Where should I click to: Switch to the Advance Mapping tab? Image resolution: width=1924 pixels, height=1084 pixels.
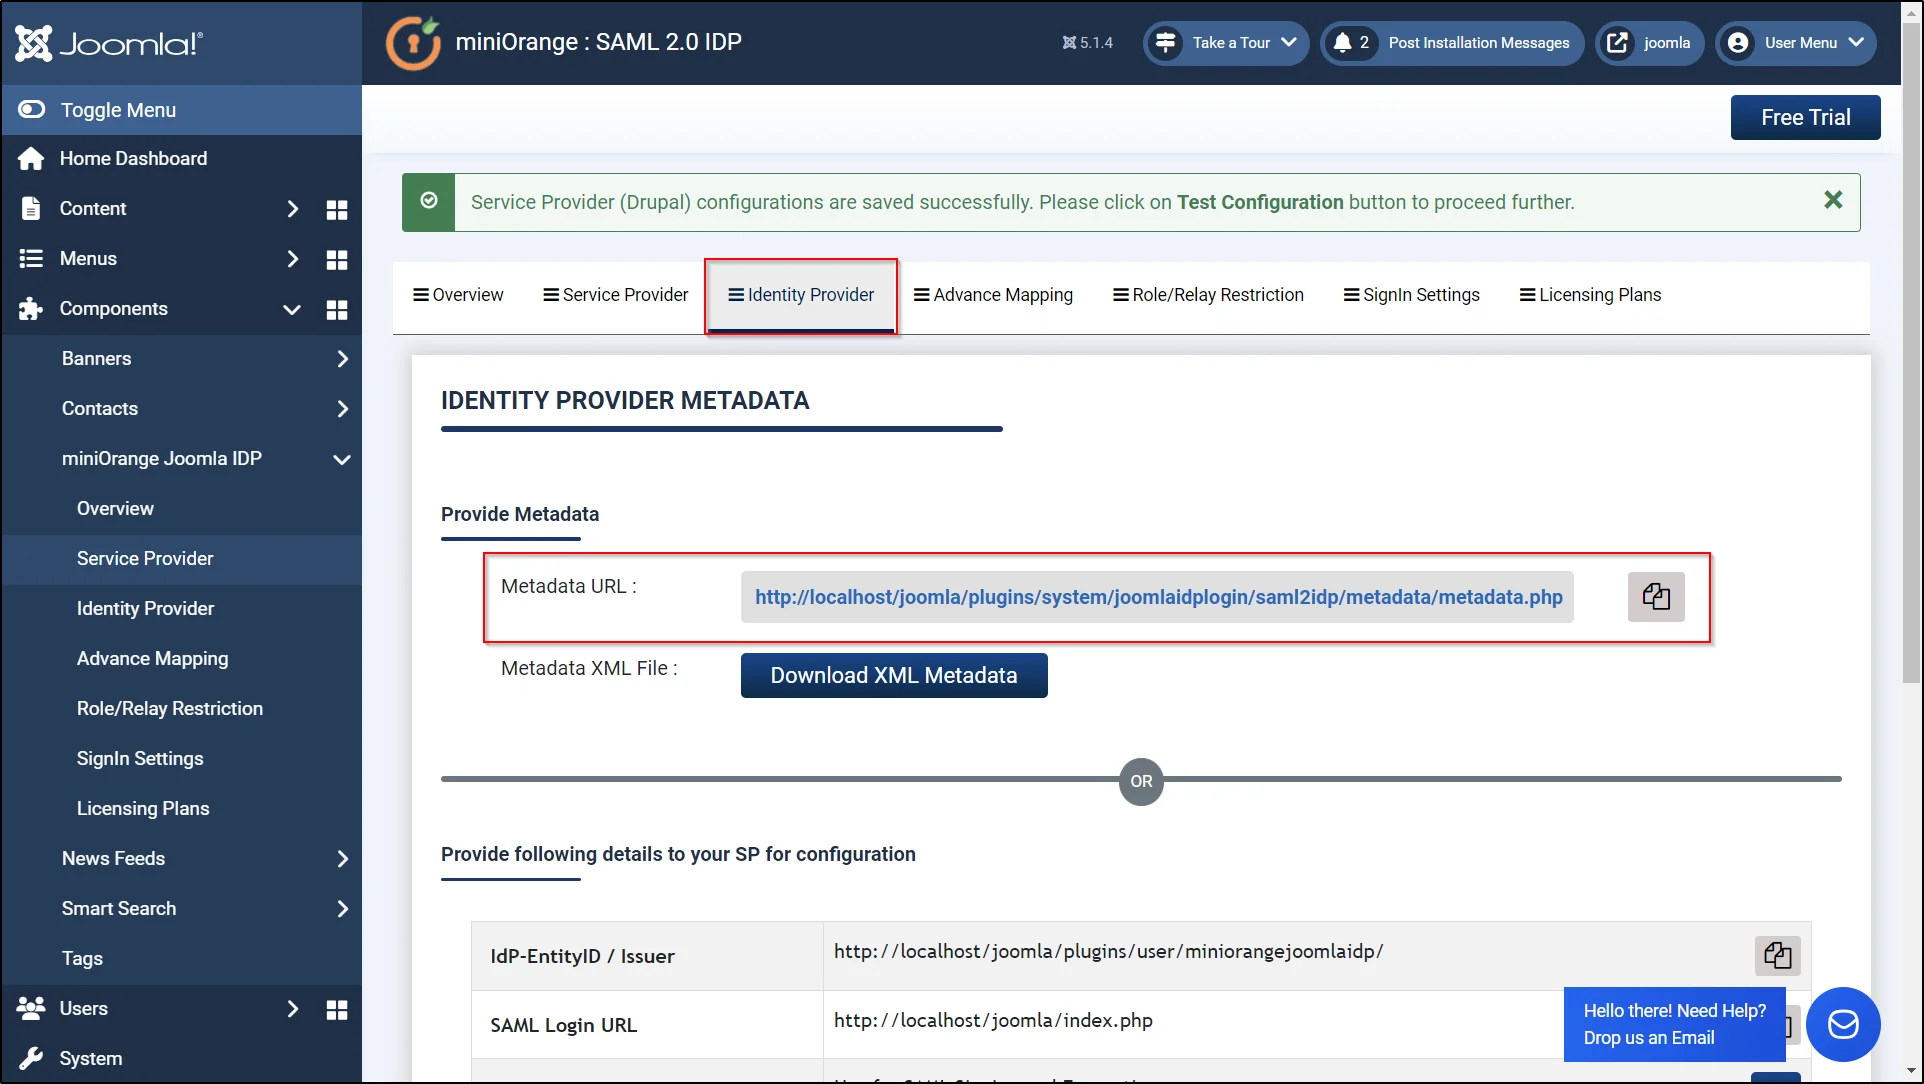click(993, 295)
